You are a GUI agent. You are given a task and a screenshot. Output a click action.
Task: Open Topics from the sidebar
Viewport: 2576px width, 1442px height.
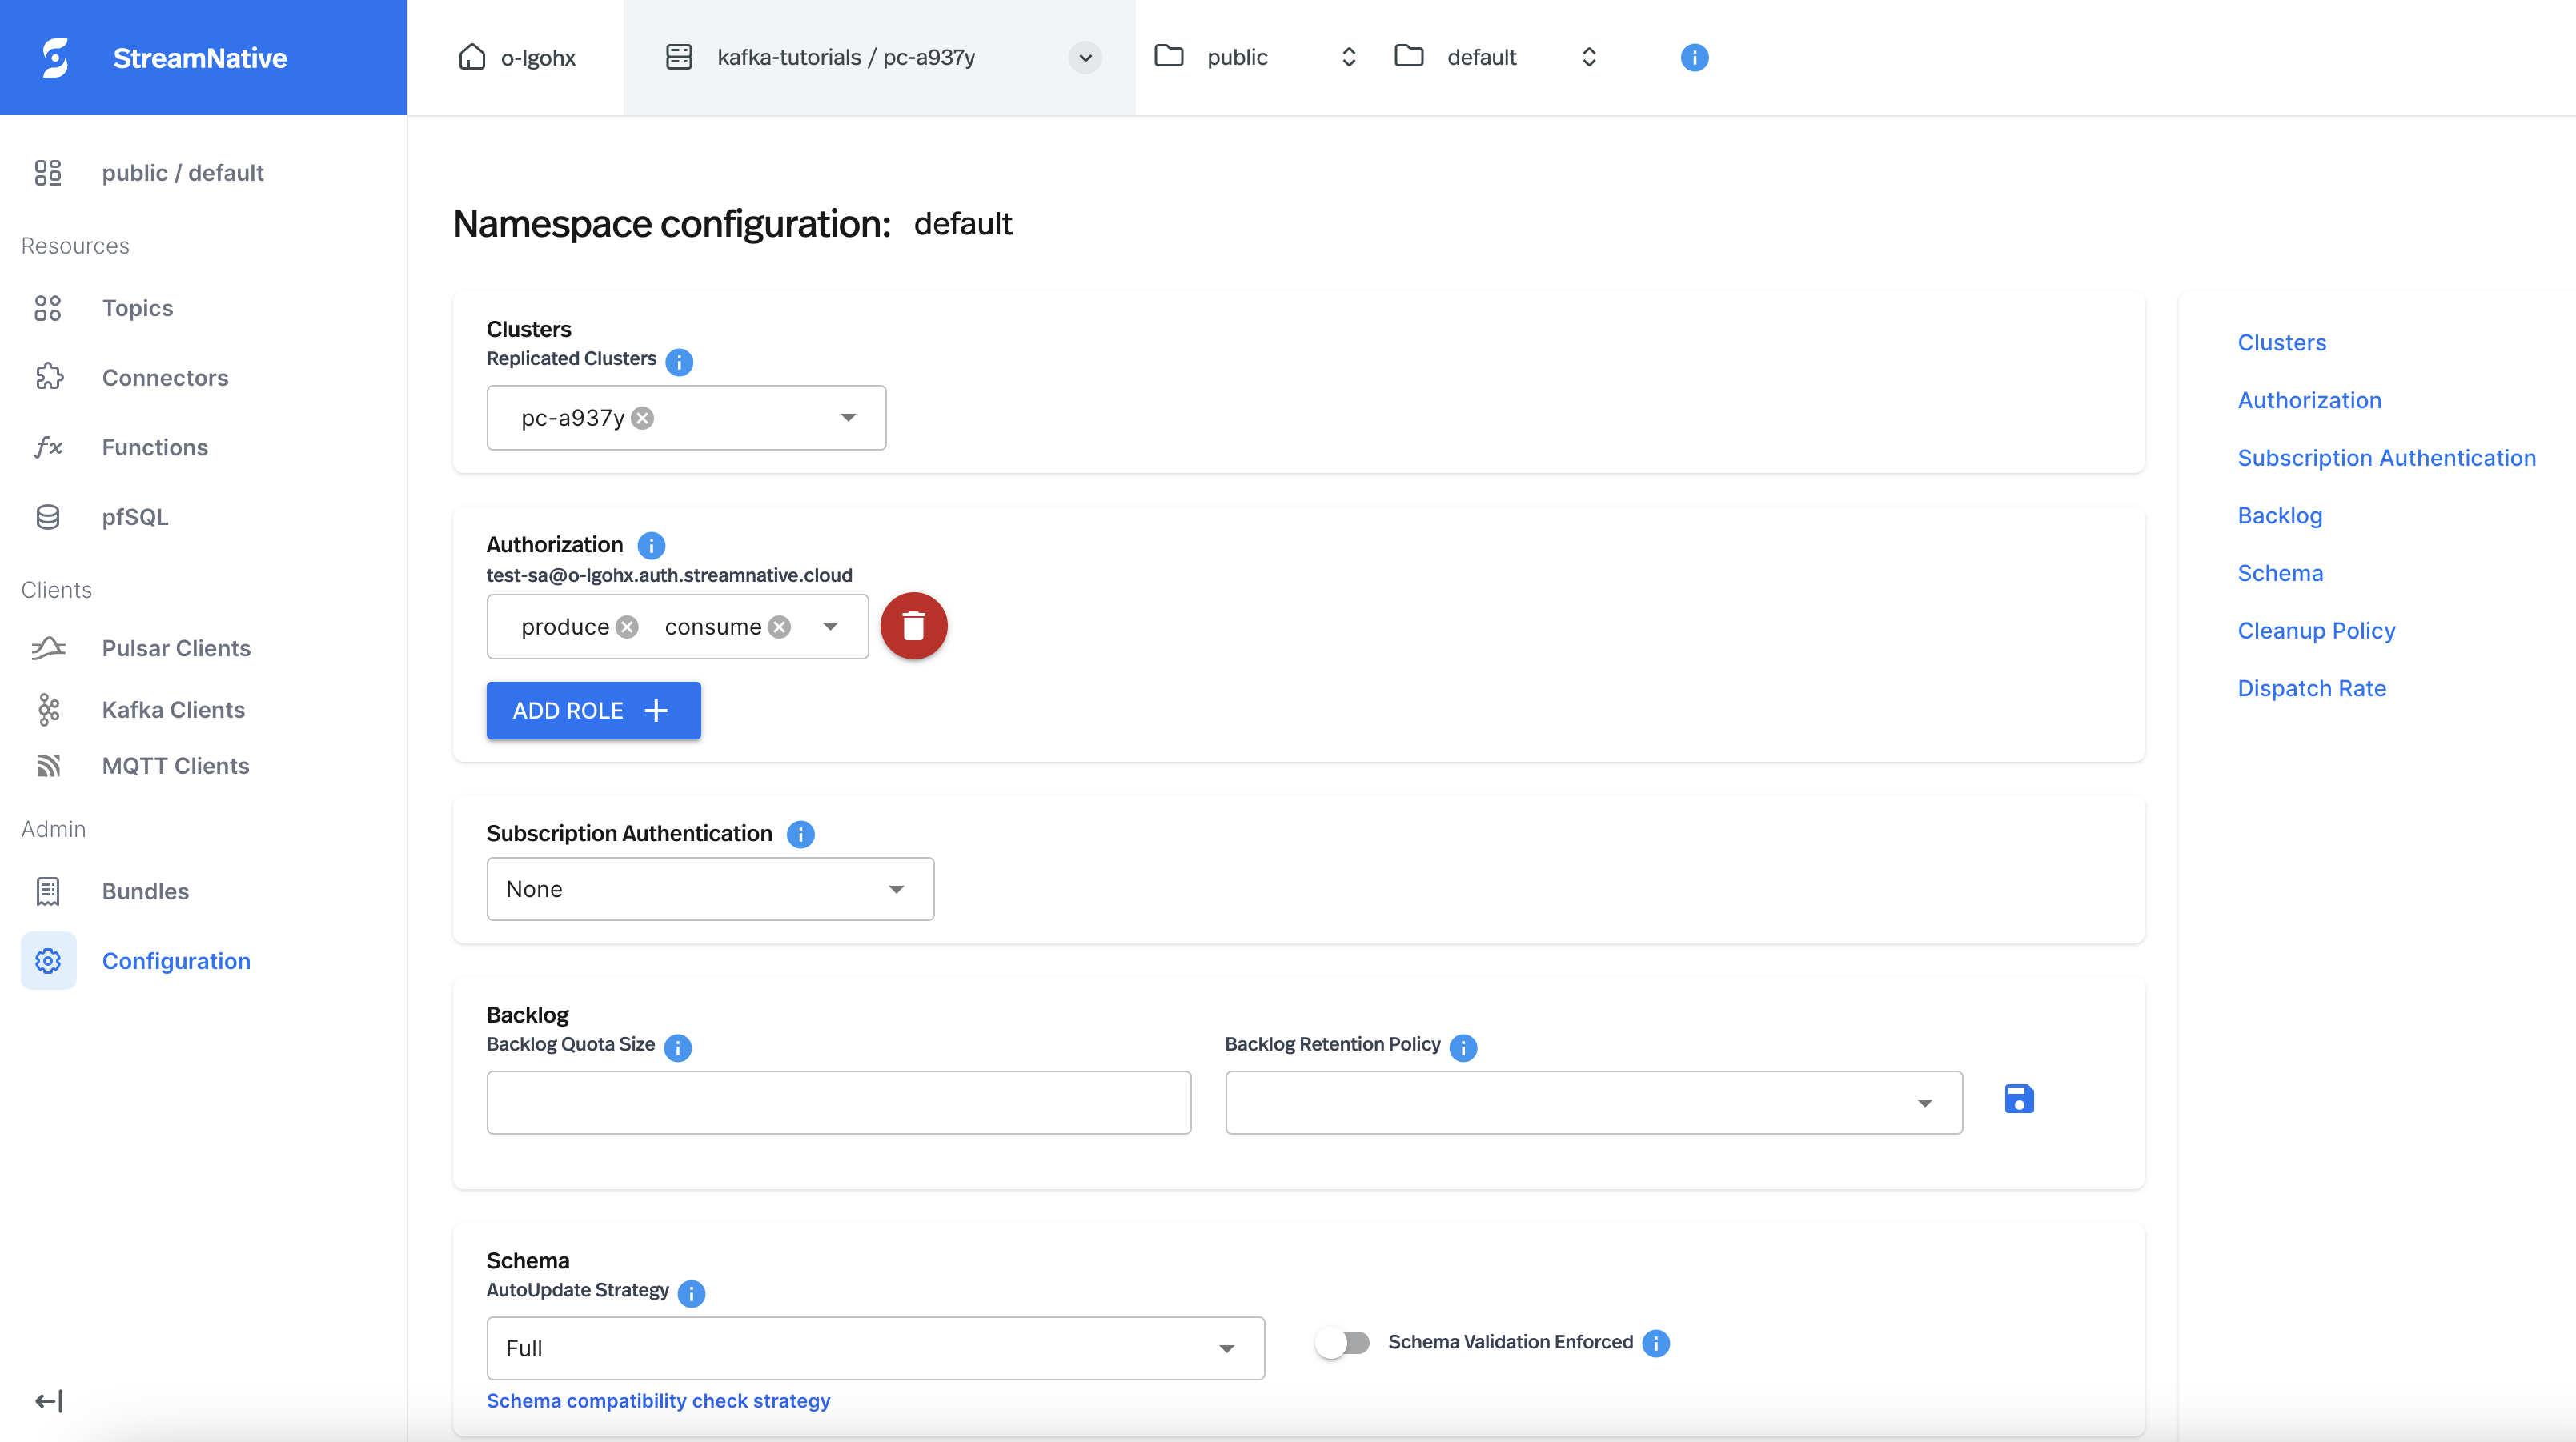tap(137, 308)
